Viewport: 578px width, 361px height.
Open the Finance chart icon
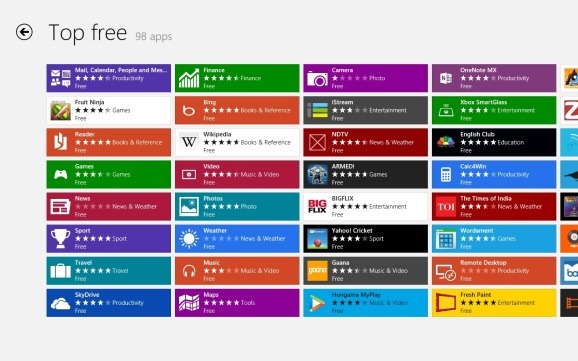(x=189, y=78)
